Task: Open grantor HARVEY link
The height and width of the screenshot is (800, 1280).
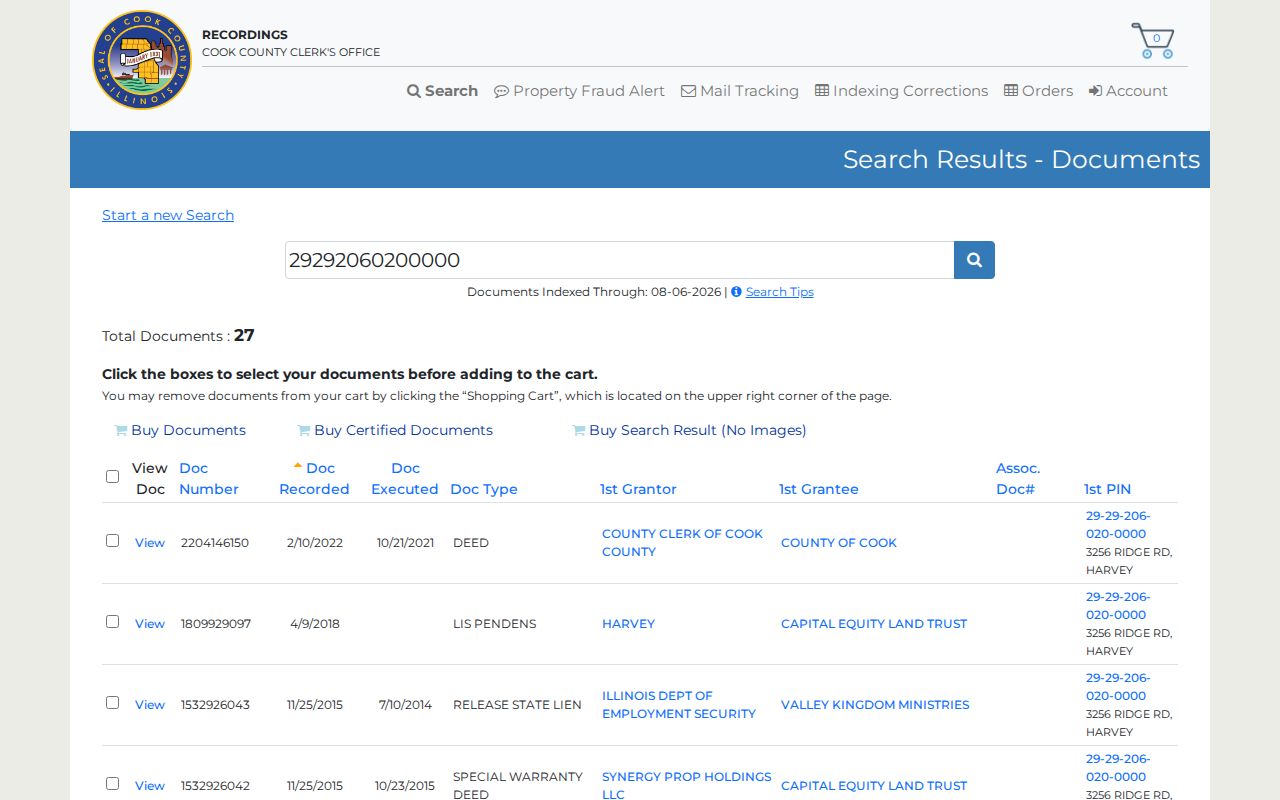Action: 628,624
